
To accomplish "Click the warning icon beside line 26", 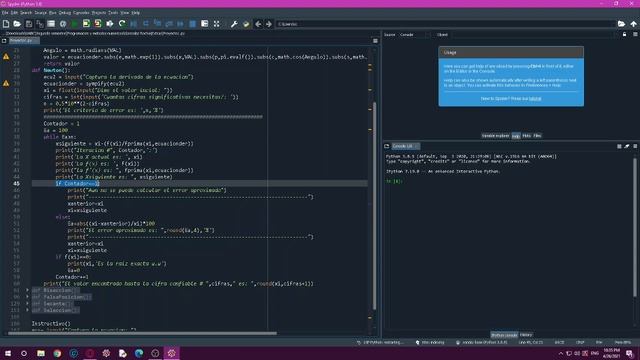I will pos(6,57).
